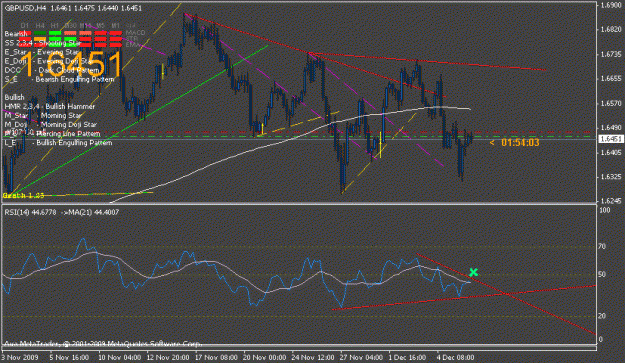625x363 pixels.
Task: Select the Evening Doji Star legend entry
Action: [49, 61]
